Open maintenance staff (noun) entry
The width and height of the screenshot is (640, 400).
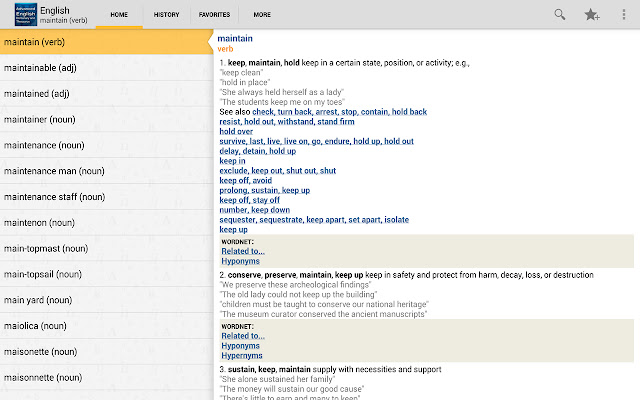tap(50, 197)
